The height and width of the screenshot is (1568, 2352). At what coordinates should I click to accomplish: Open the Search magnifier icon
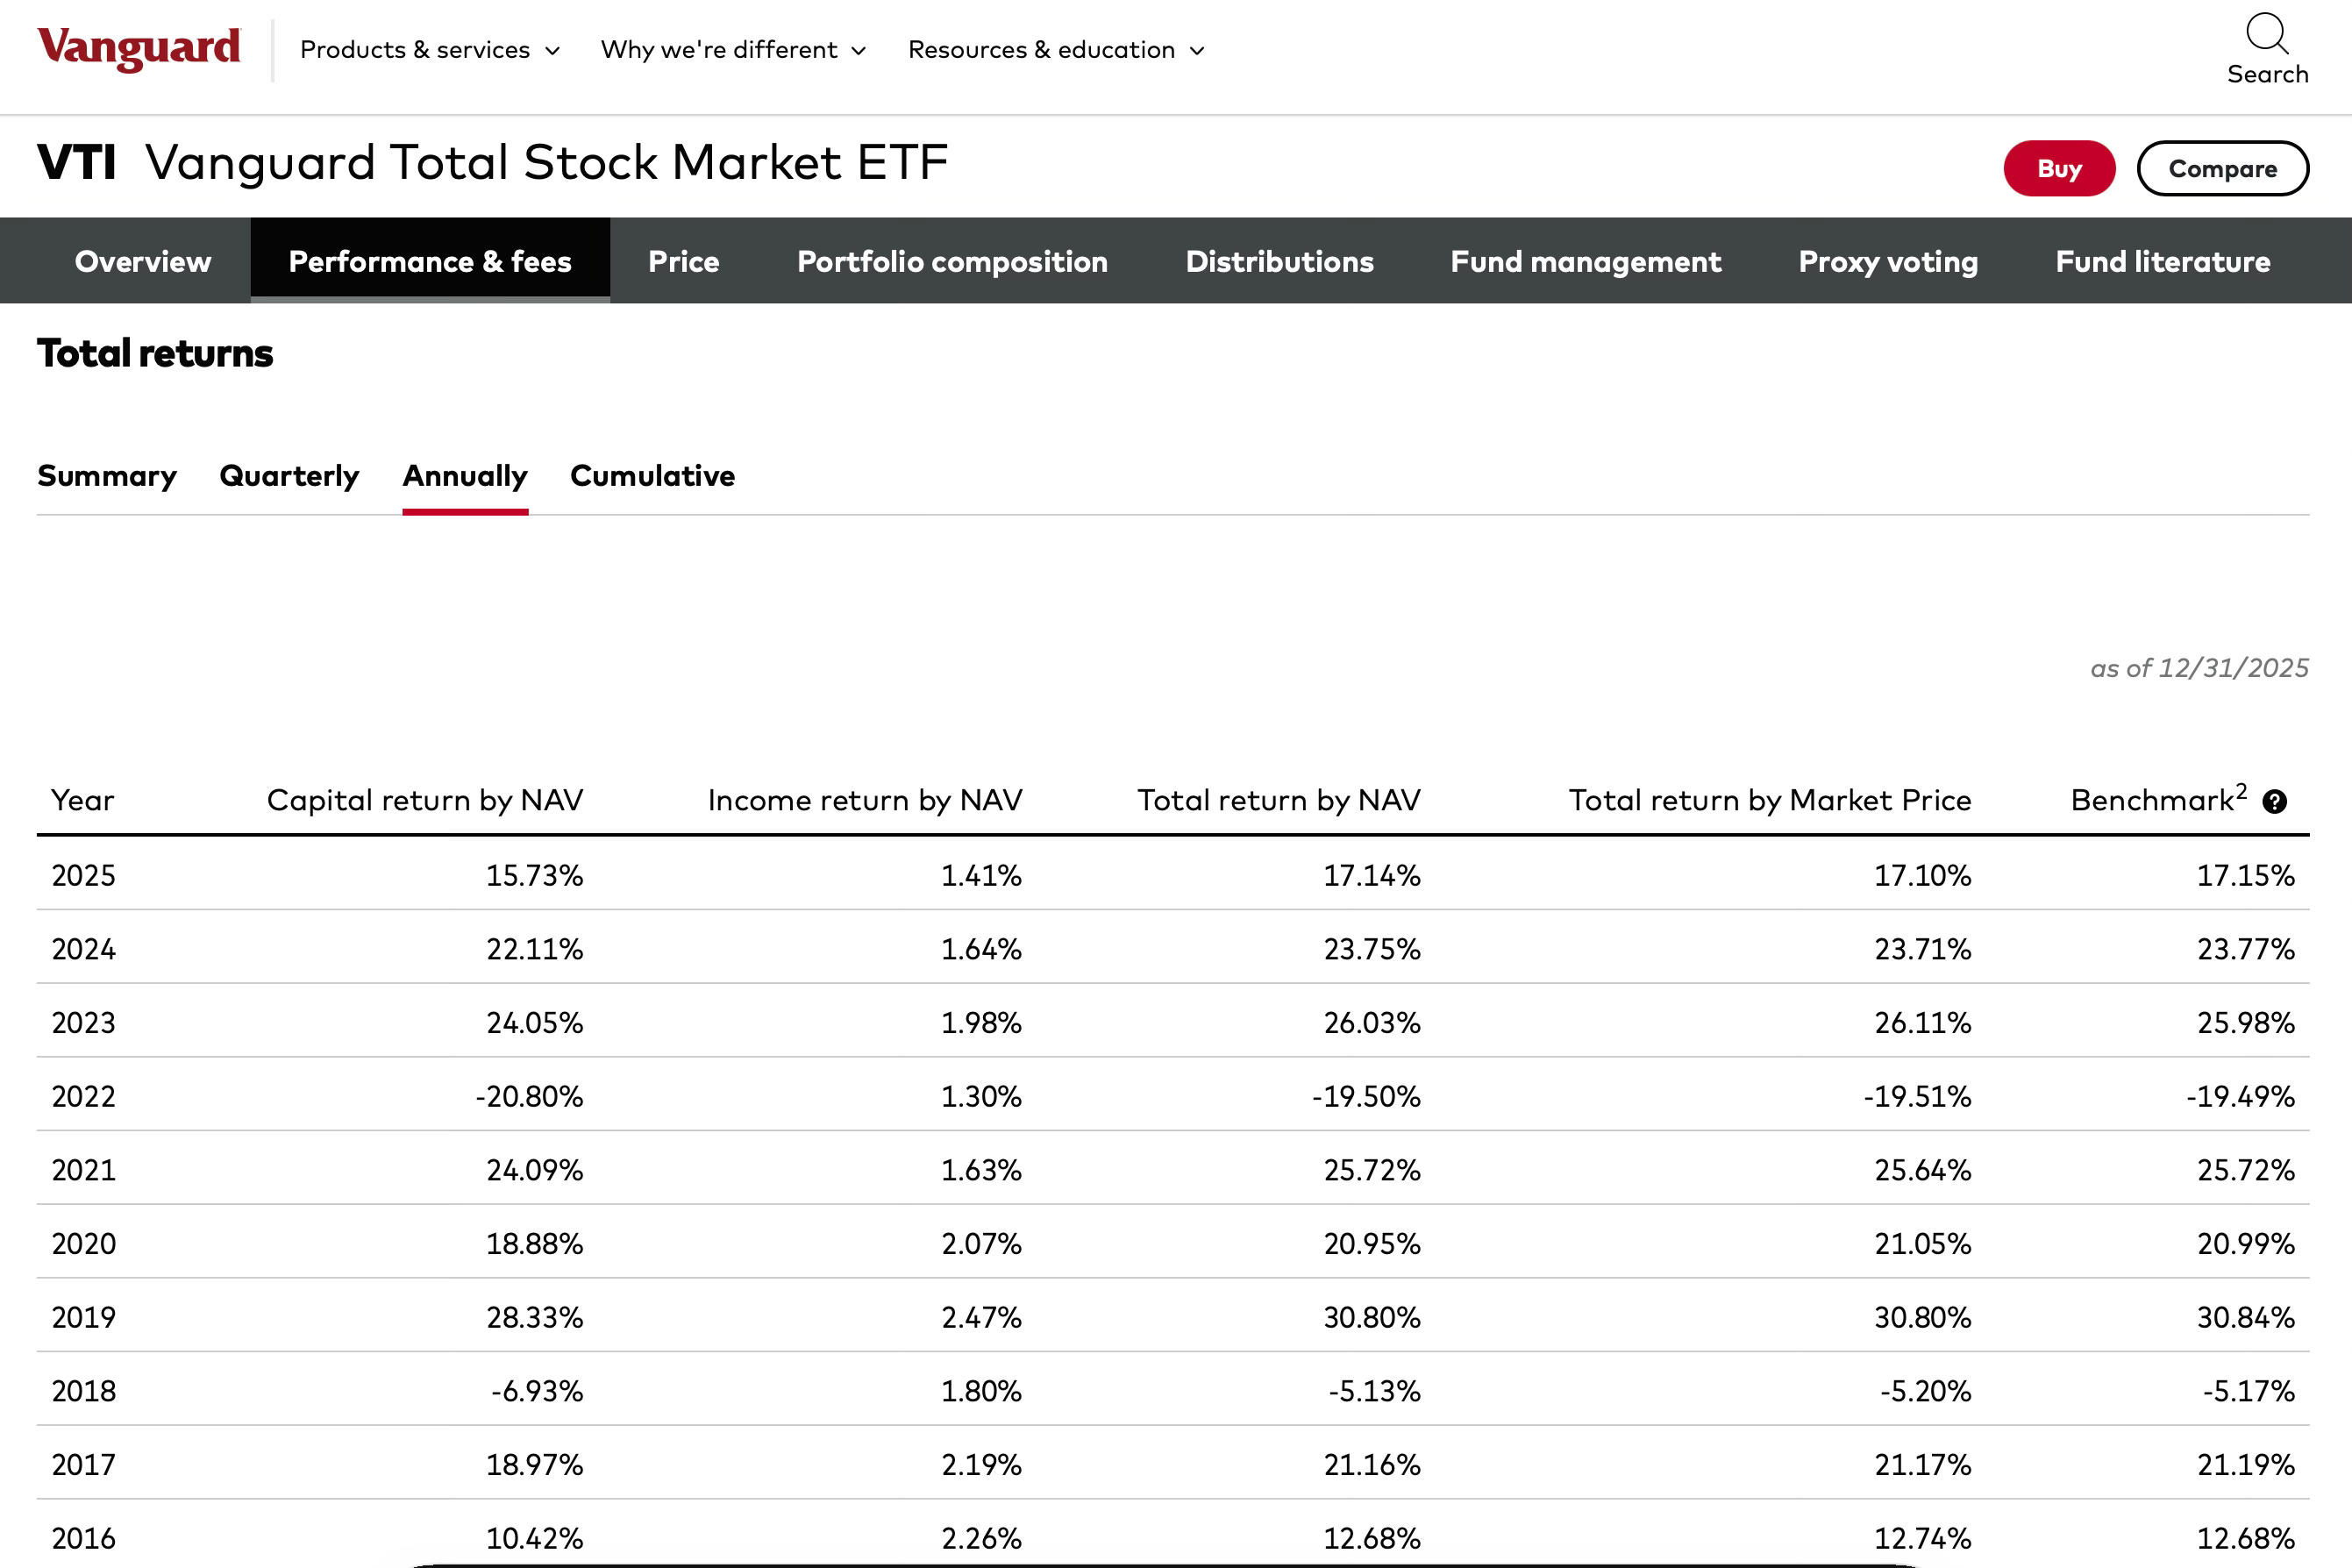[2266, 34]
